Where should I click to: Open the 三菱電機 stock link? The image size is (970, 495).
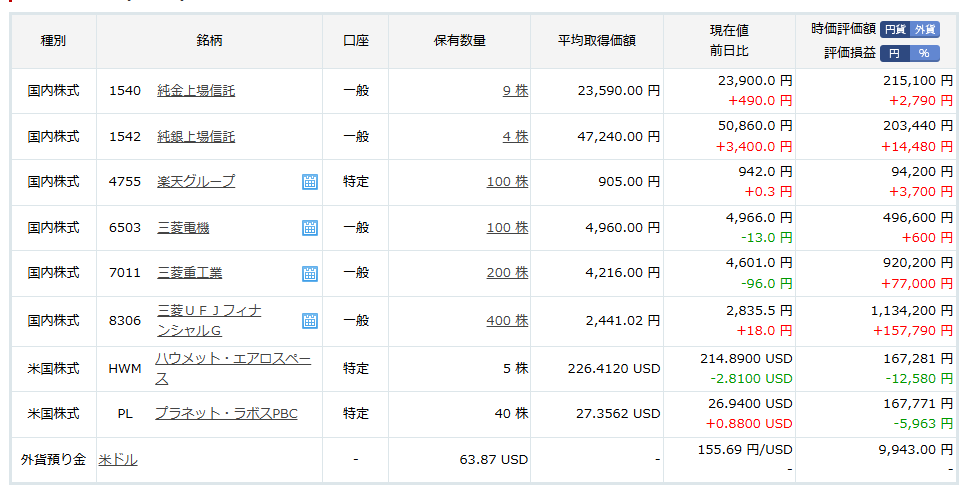(x=183, y=228)
